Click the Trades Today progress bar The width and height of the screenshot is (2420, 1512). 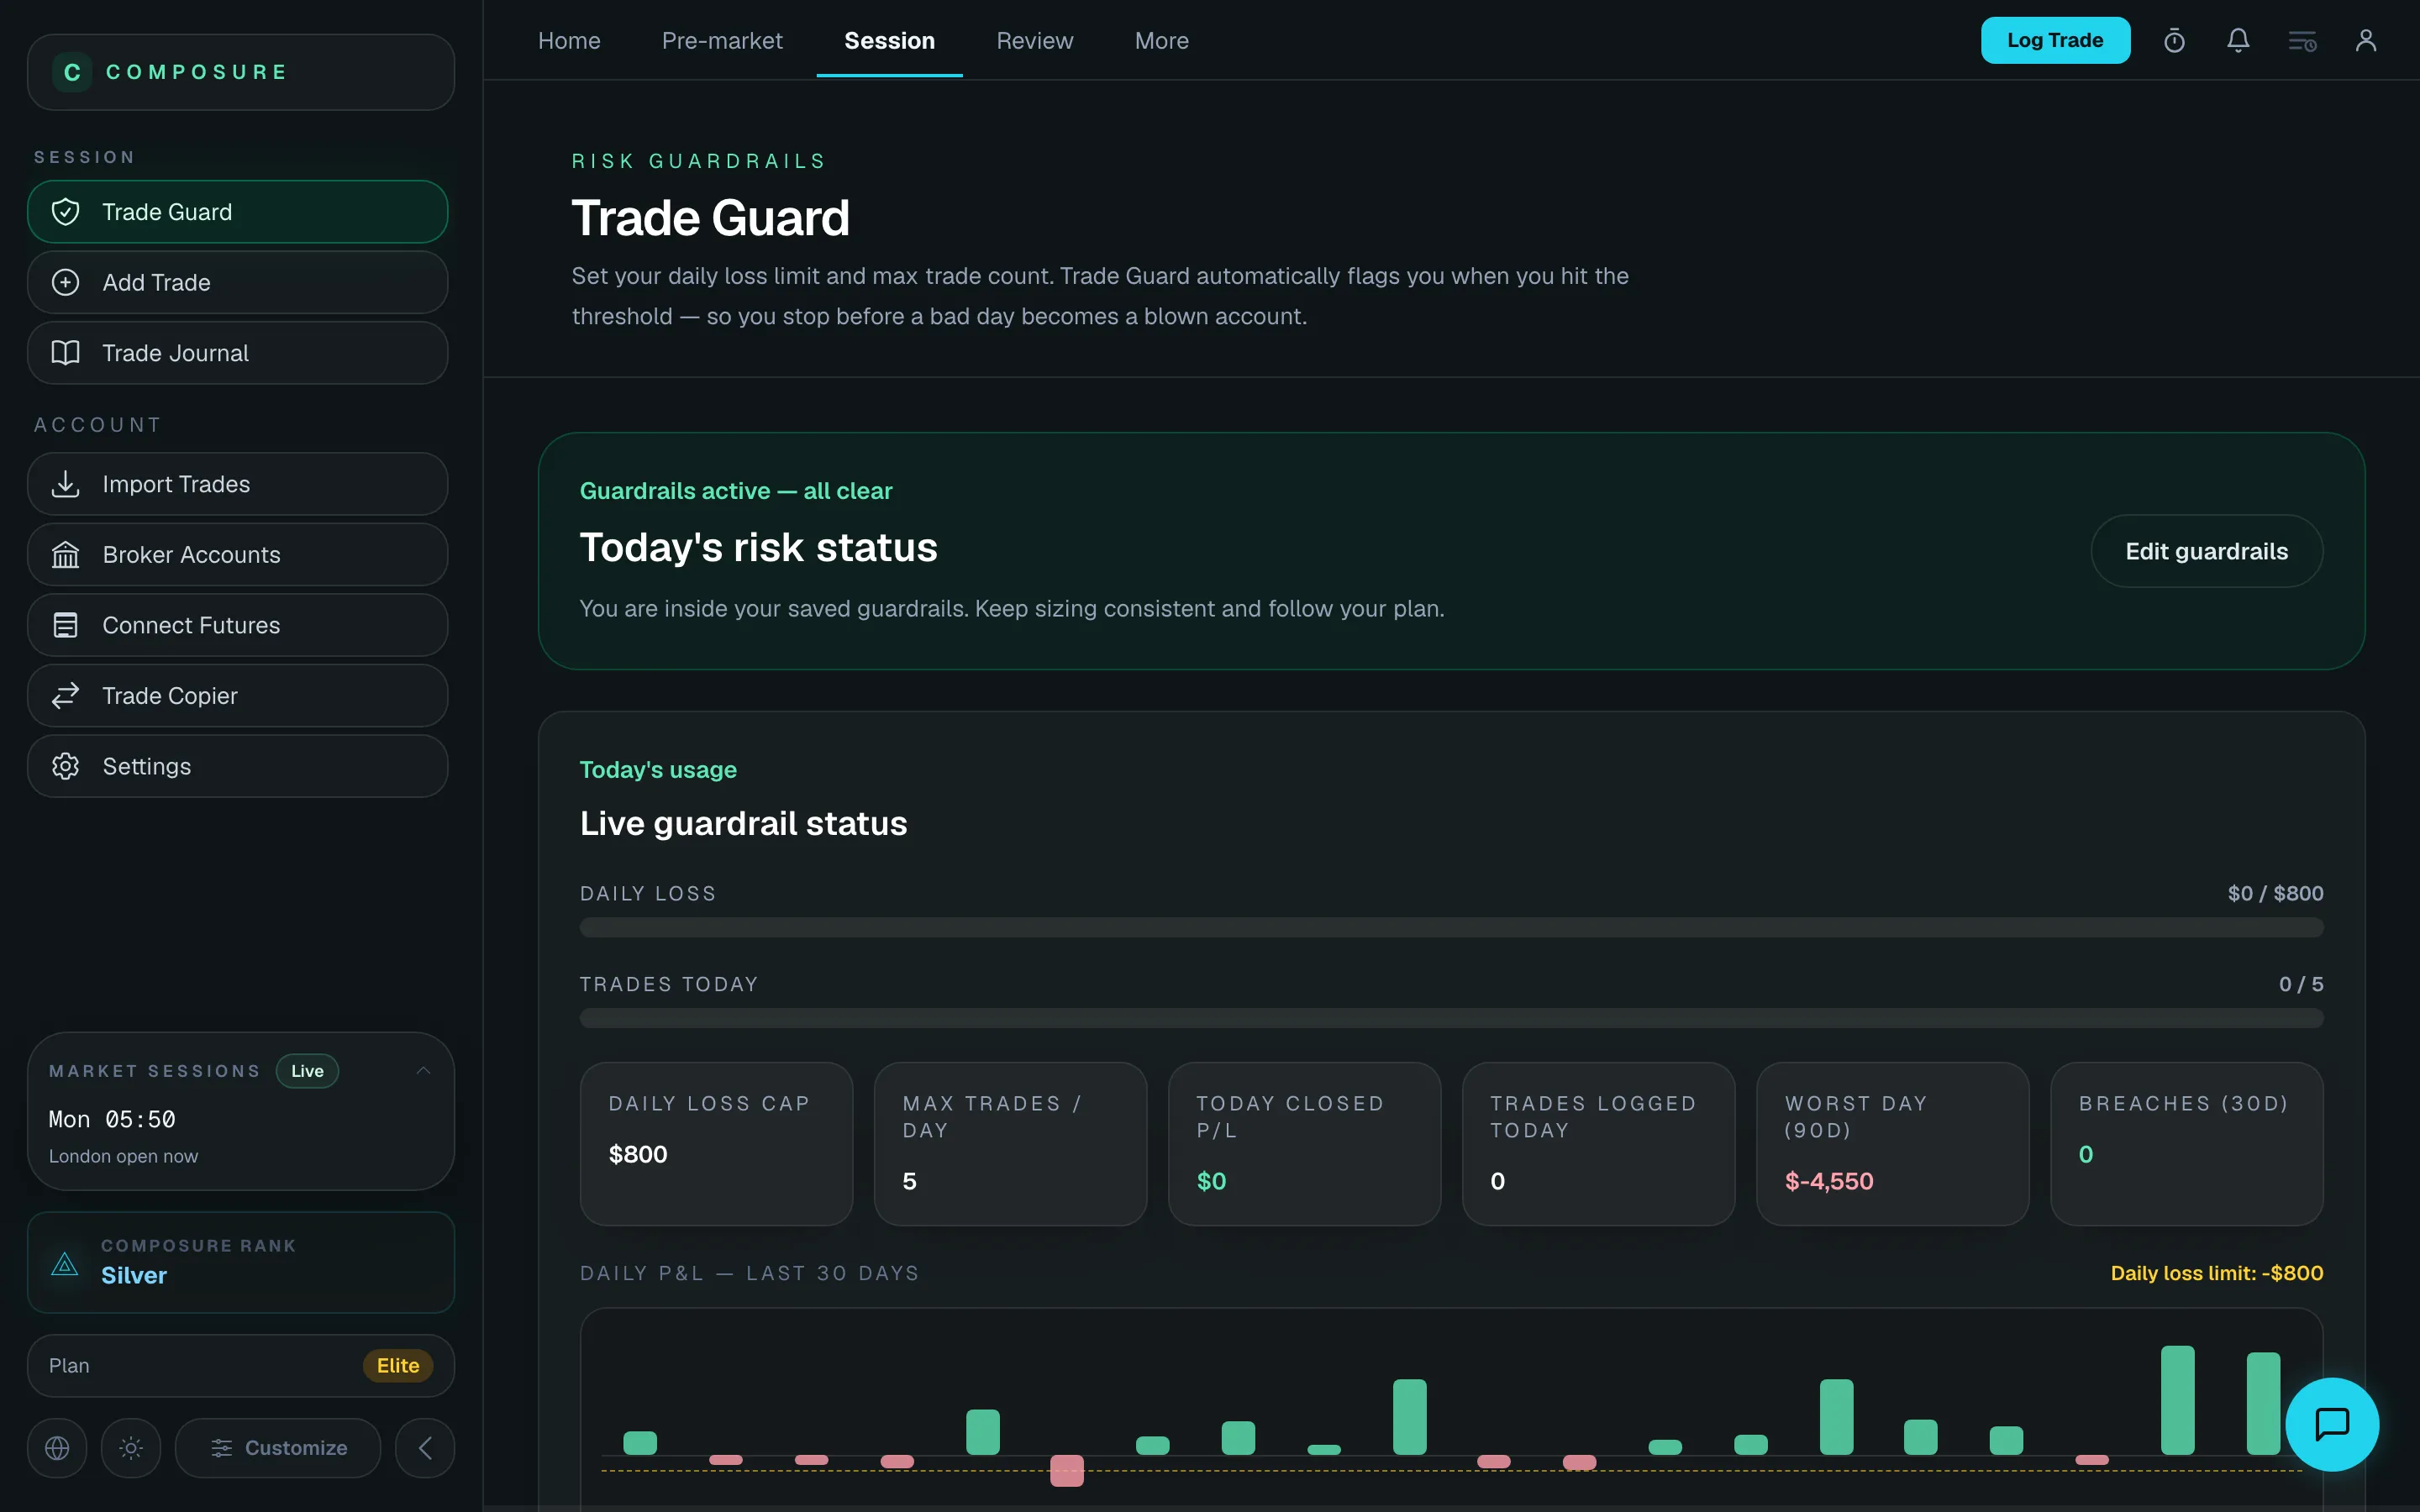pos(1451,1018)
